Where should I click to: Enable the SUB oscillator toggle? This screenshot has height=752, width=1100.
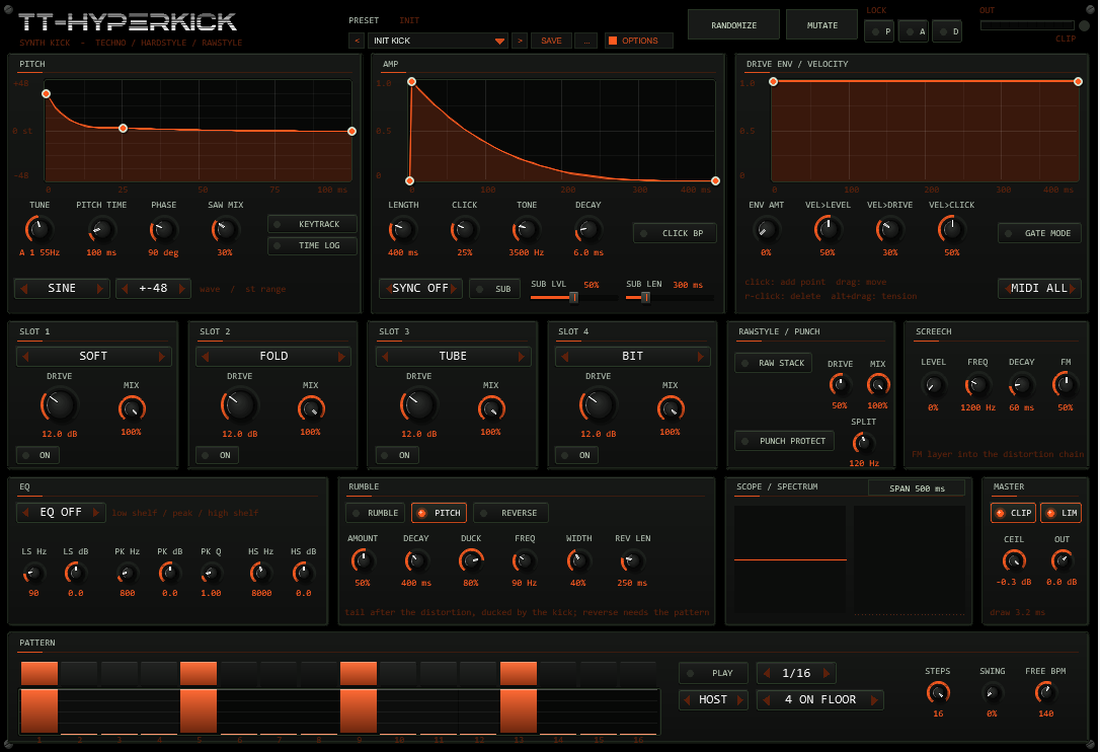coord(495,288)
